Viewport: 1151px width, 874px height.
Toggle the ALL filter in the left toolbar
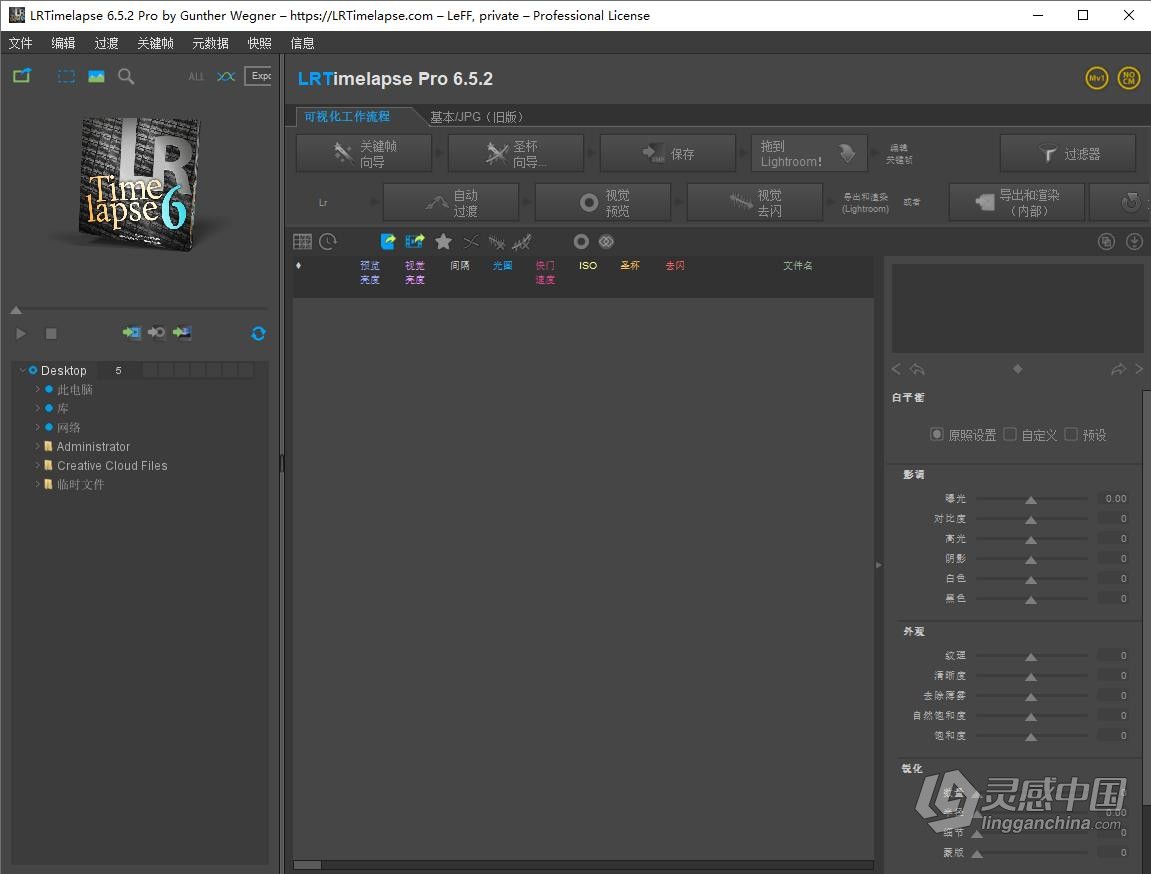196,76
